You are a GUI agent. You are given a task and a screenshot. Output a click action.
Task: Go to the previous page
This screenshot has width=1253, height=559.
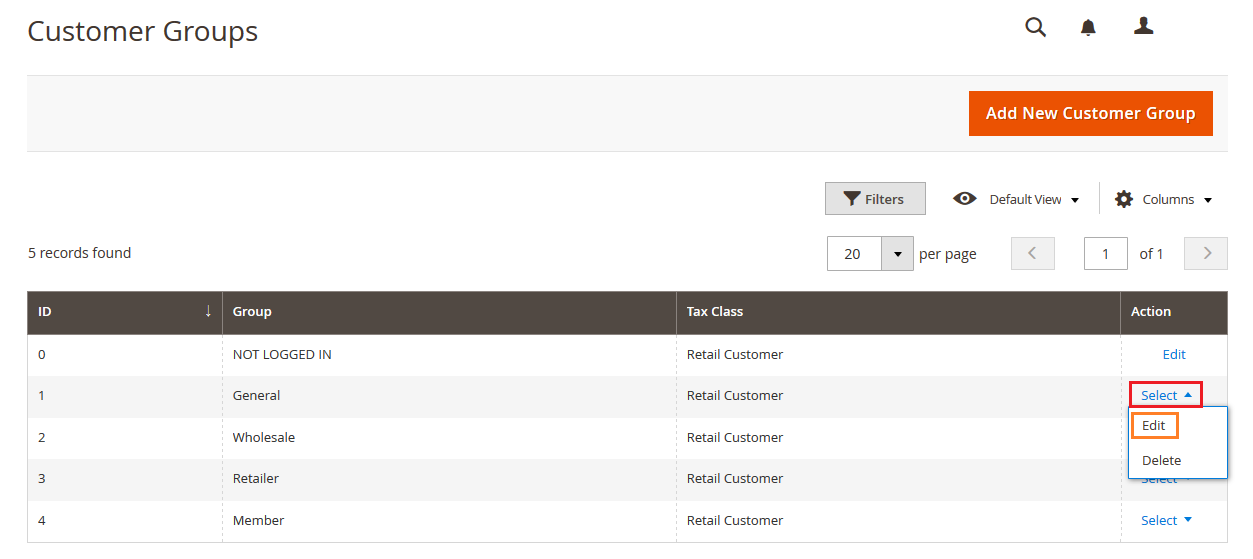(x=1033, y=254)
